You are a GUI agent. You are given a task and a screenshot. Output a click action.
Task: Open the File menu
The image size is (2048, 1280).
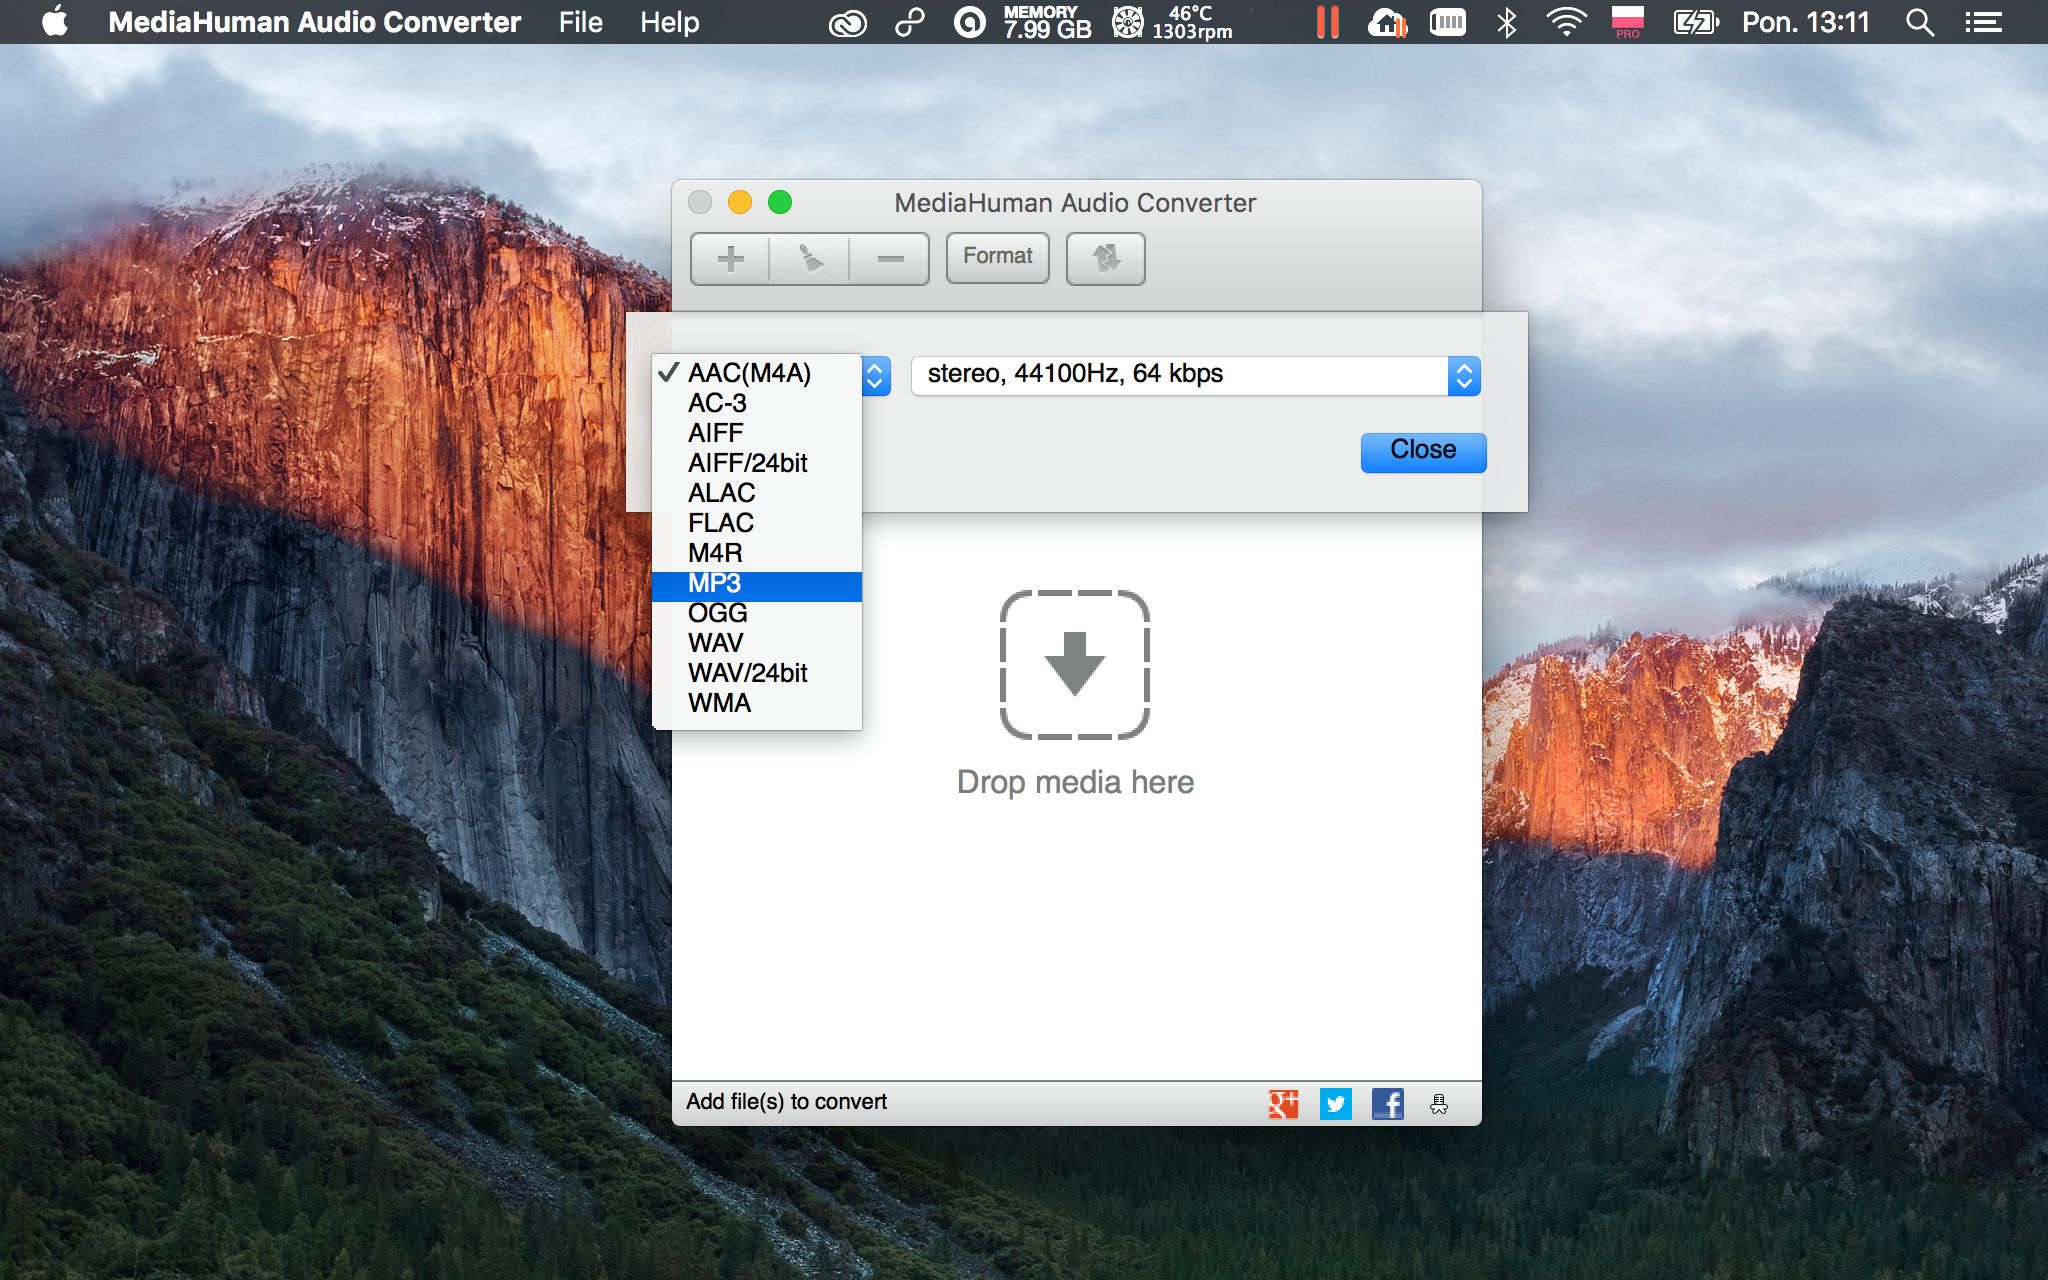(580, 22)
